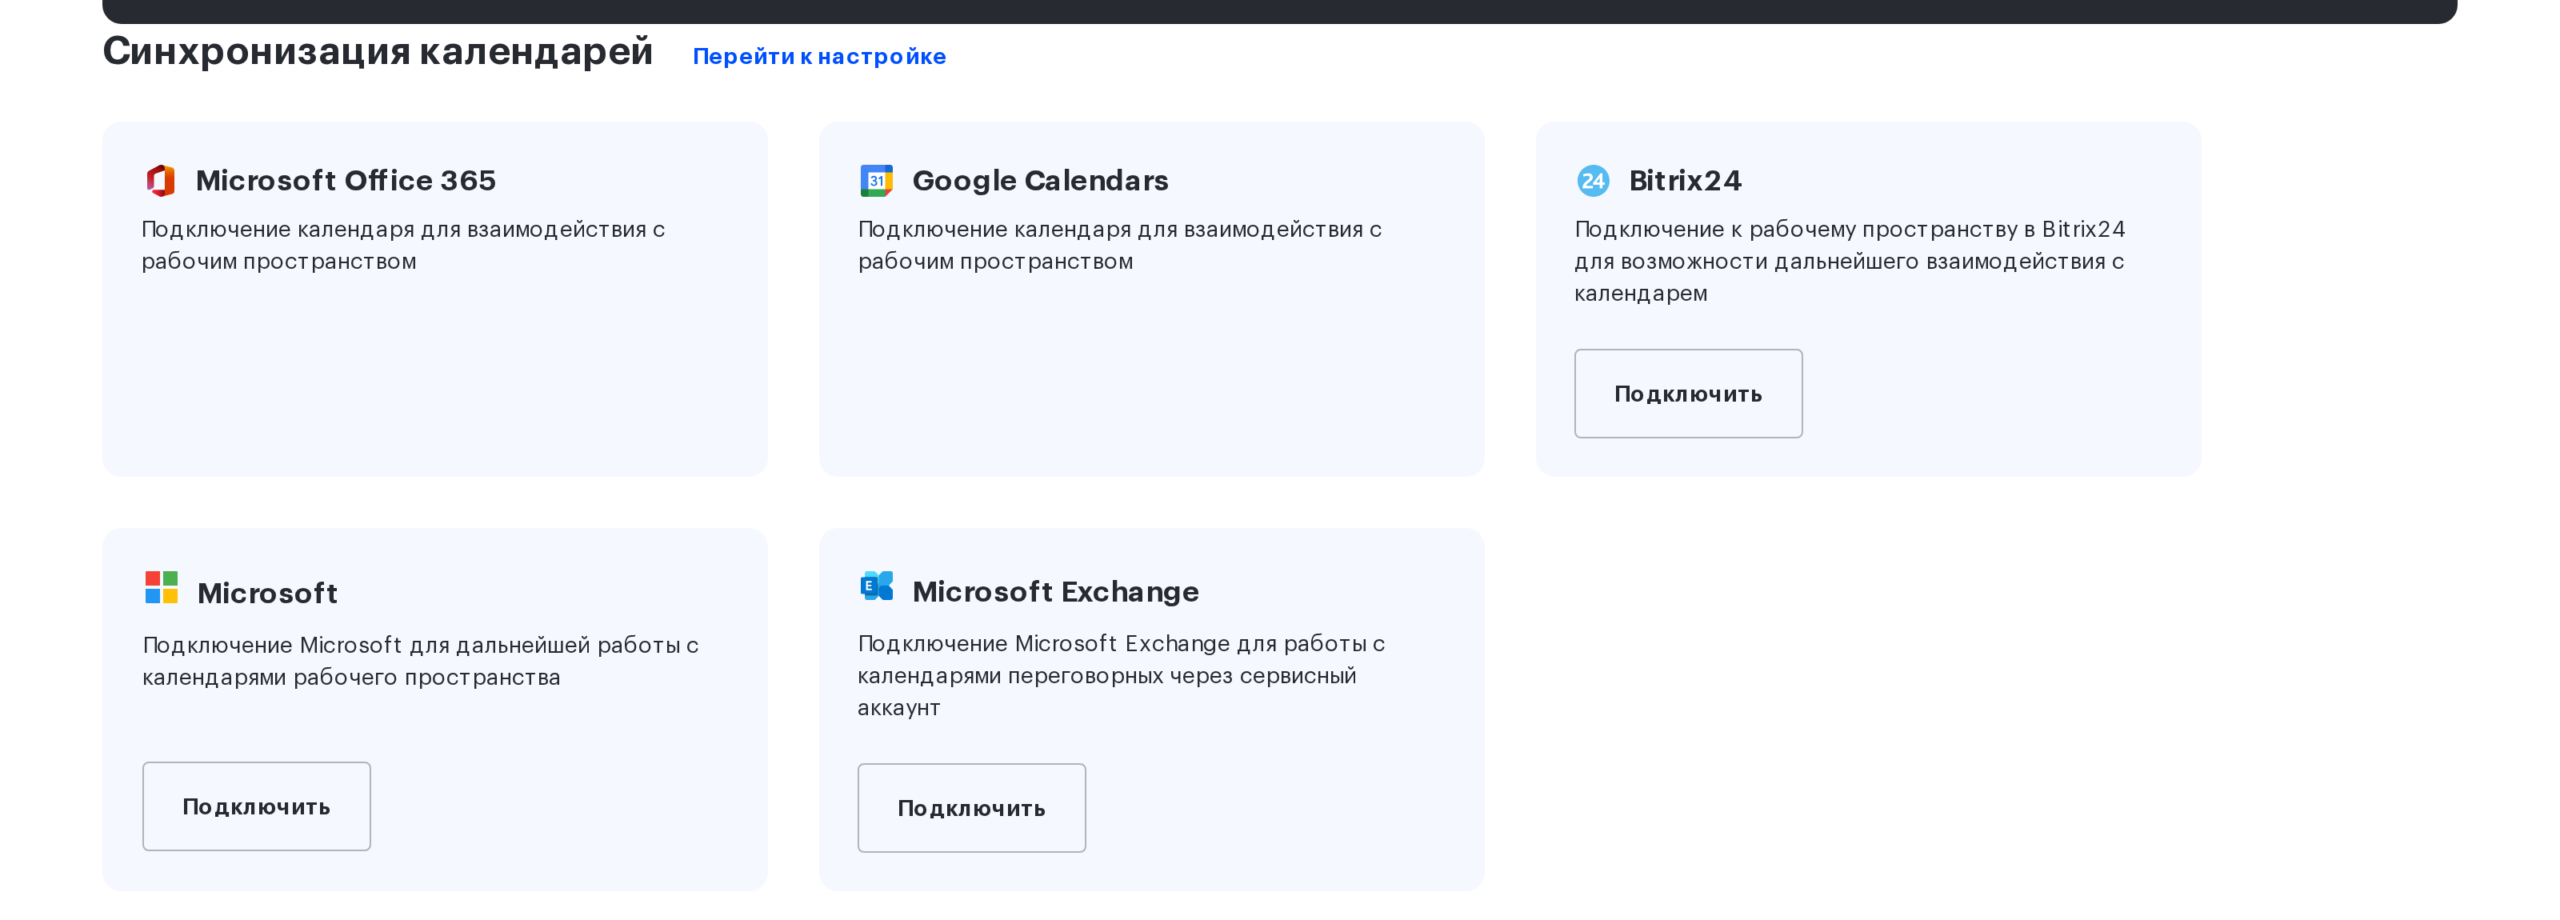2560x920 pixels.
Task: Click the Microsoft description about календарями рабочего пространства
Action: tap(420, 661)
